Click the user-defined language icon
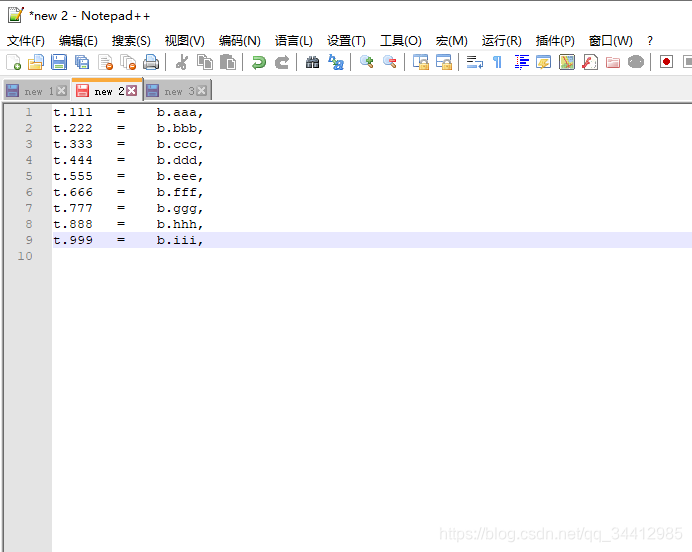 [544, 62]
